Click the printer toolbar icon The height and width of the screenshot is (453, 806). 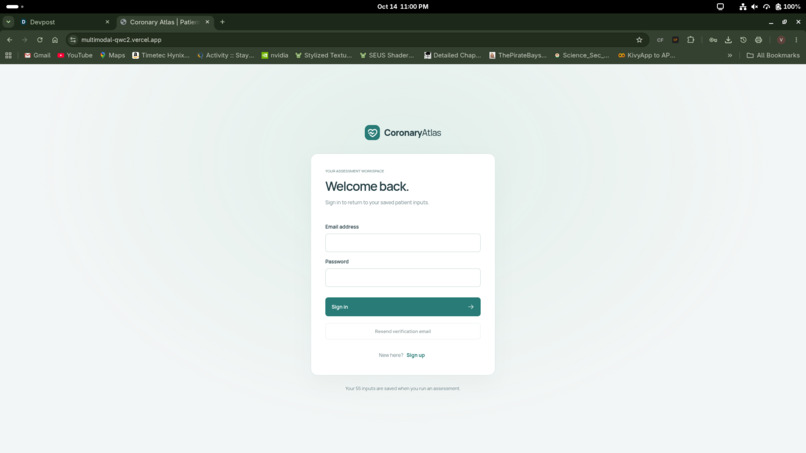[x=758, y=40]
